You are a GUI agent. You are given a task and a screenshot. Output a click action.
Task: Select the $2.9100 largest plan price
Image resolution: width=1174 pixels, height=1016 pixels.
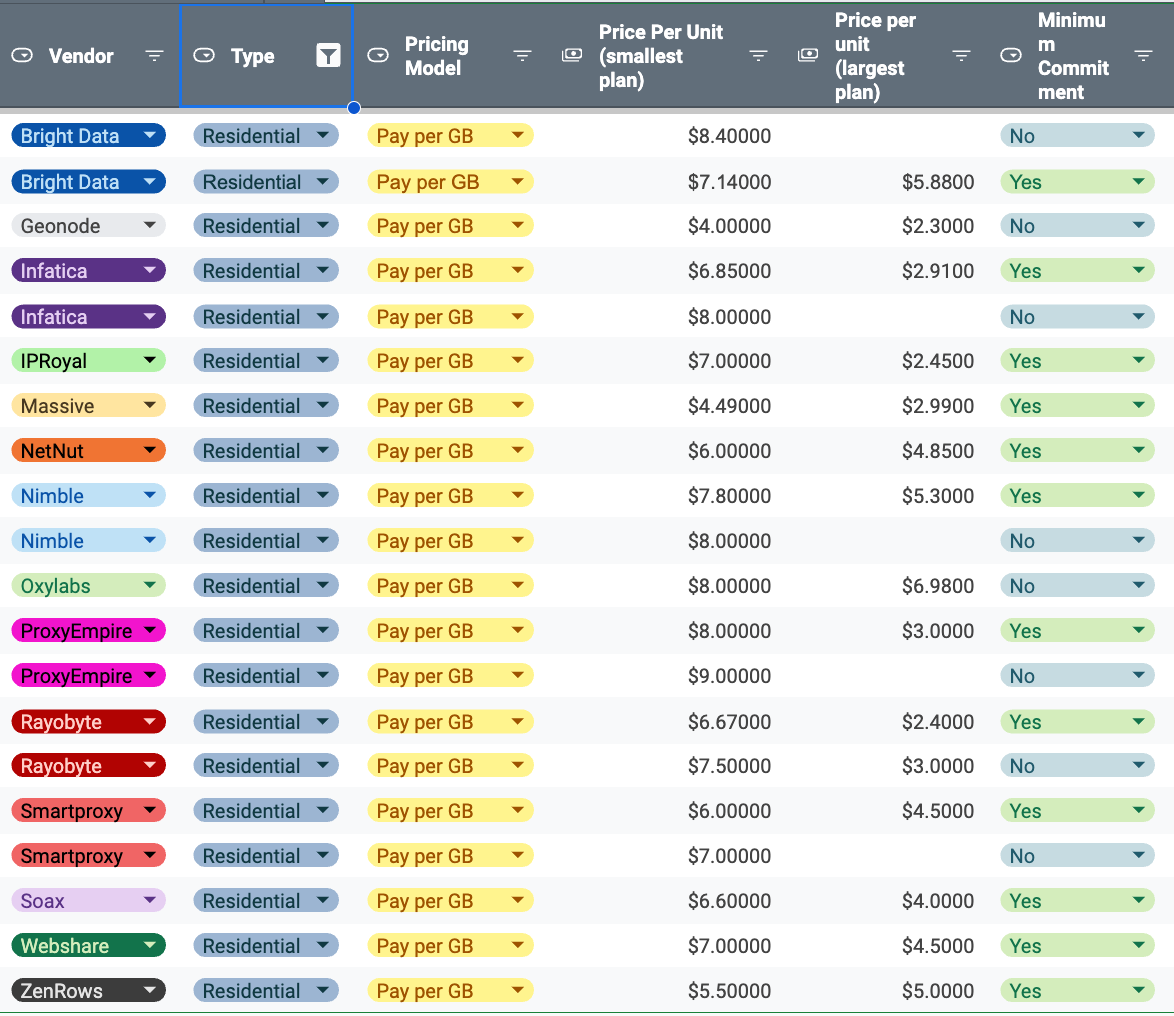937,271
